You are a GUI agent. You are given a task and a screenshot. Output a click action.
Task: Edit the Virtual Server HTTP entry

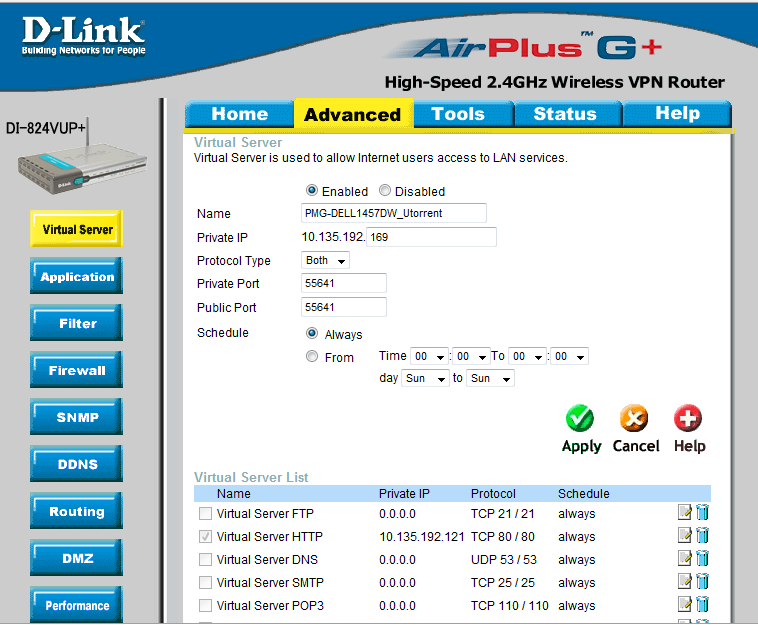click(x=685, y=535)
